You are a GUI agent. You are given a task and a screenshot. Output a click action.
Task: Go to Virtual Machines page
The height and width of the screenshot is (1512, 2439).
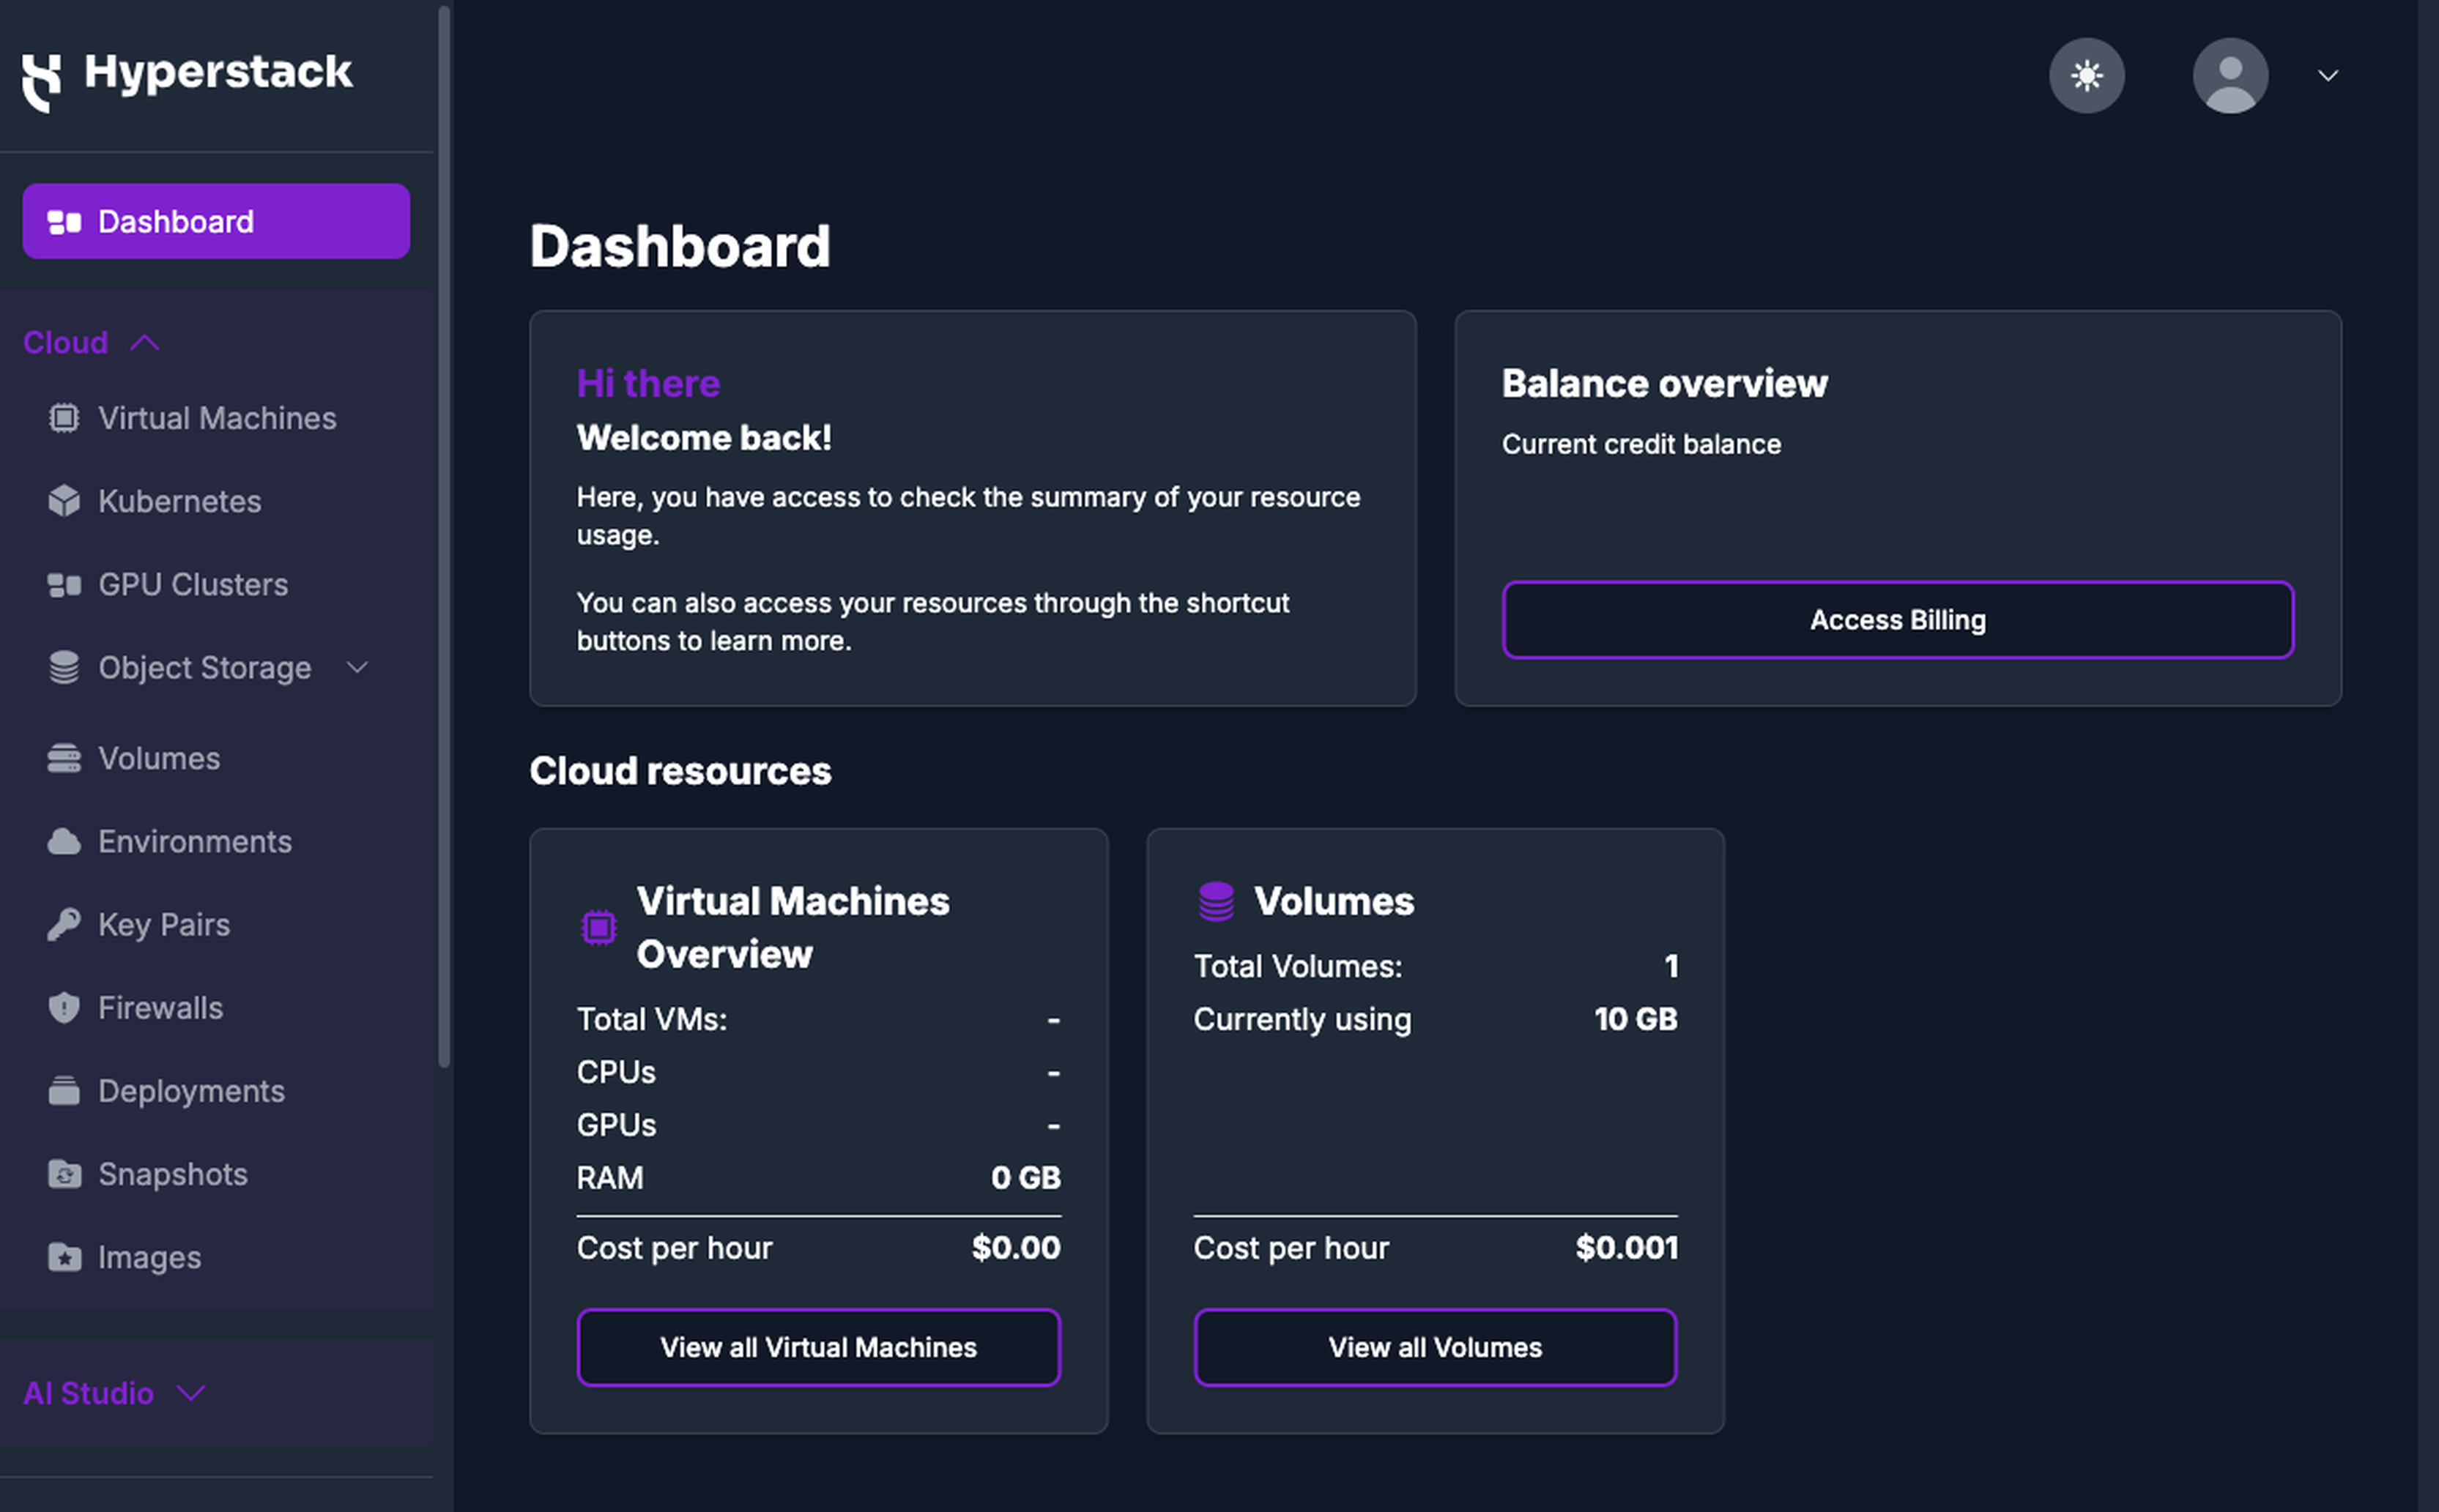(x=217, y=418)
